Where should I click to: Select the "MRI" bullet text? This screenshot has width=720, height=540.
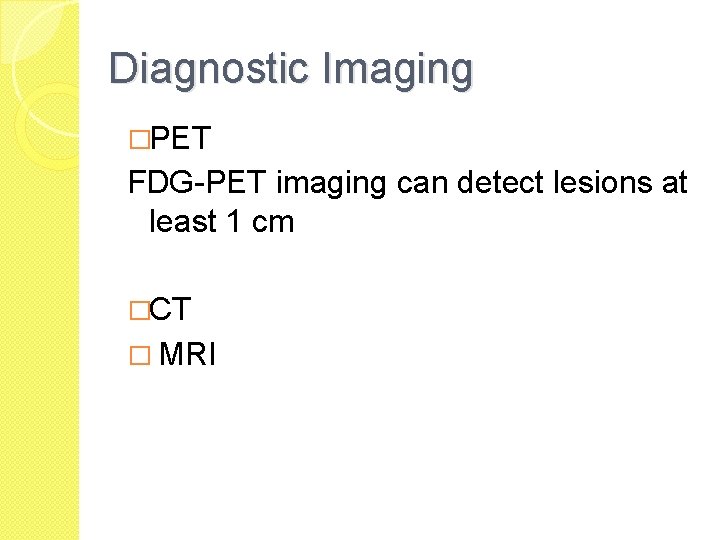(187, 355)
